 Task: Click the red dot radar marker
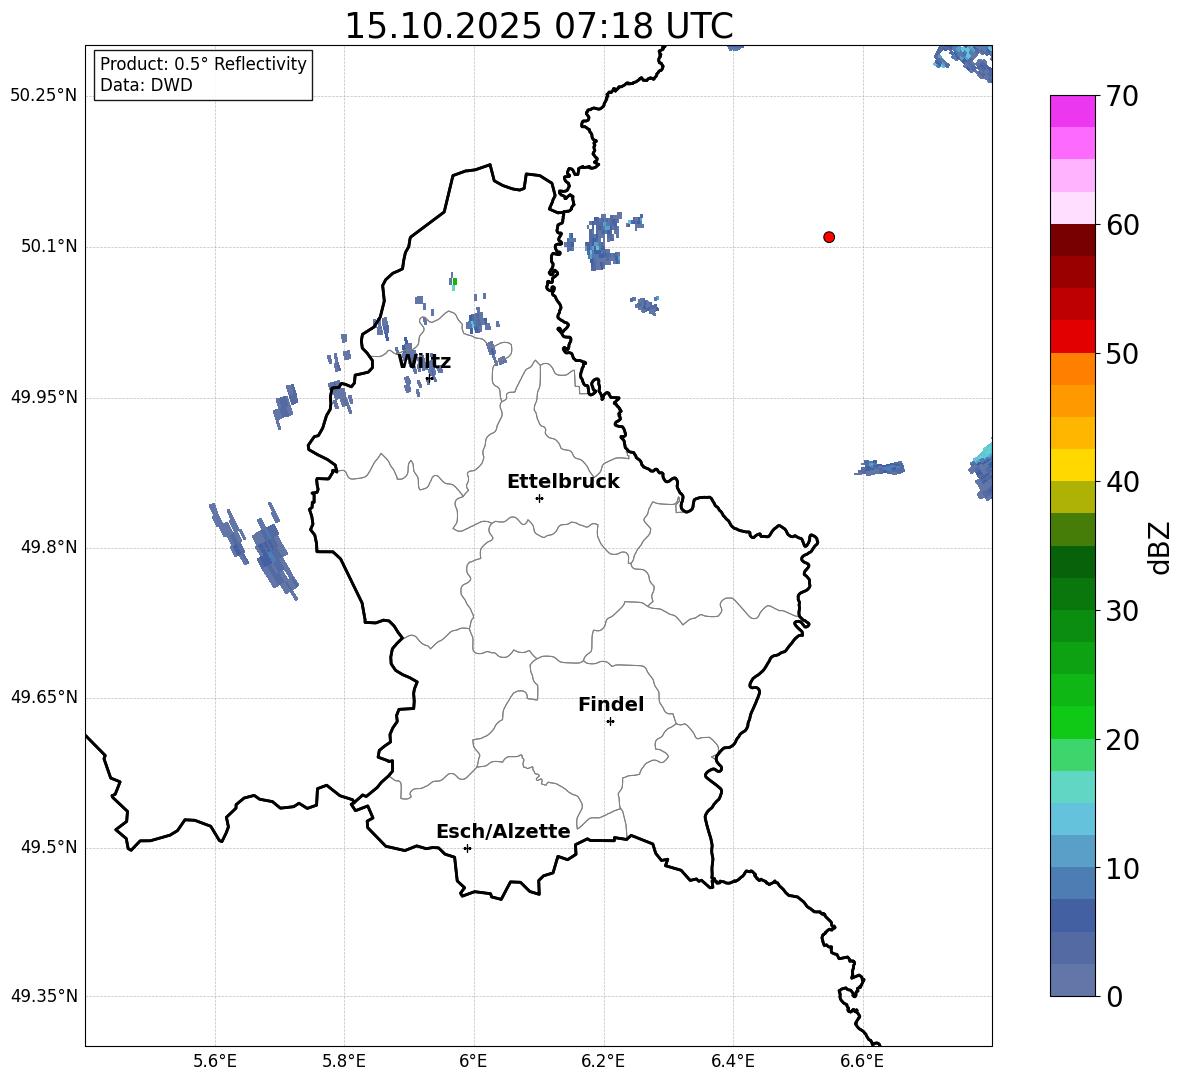[x=829, y=237]
